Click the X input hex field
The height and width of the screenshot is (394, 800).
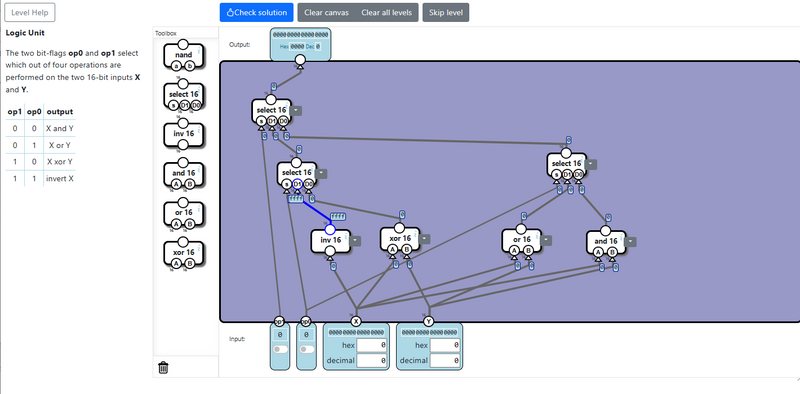click(371, 346)
